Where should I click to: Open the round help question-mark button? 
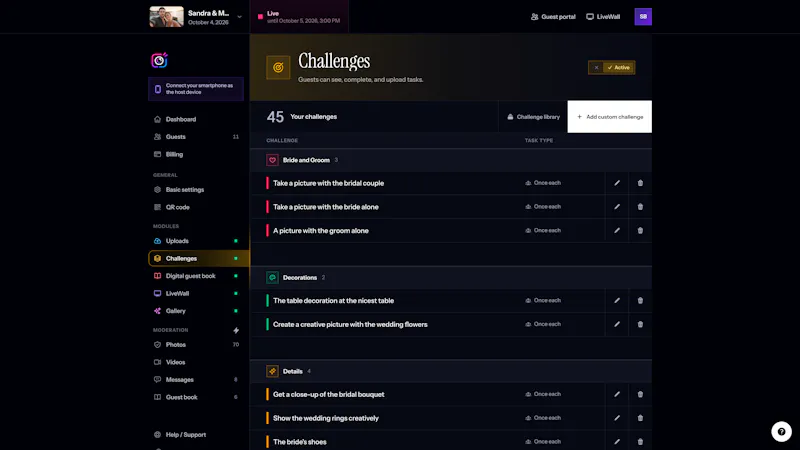pyautogui.click(x=781, y=432)
